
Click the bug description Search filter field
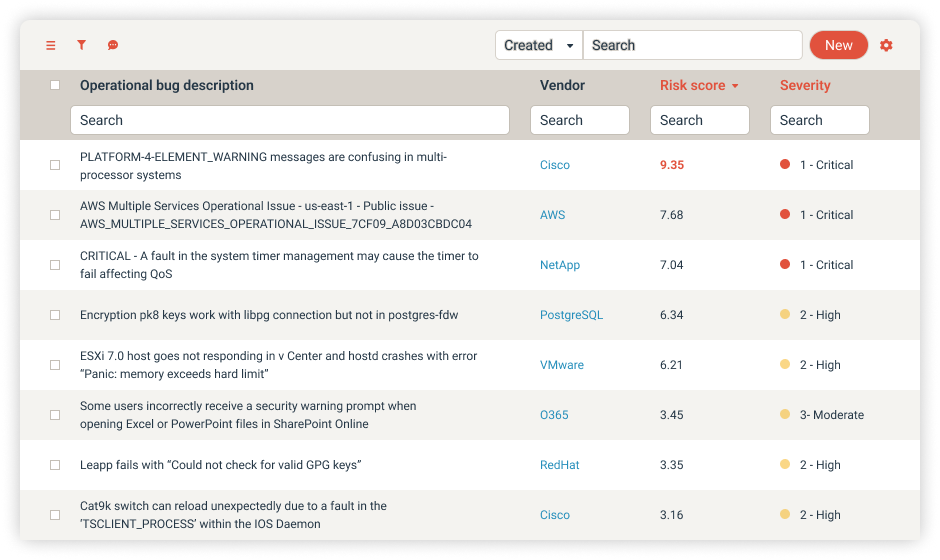[x=290, y=120]
